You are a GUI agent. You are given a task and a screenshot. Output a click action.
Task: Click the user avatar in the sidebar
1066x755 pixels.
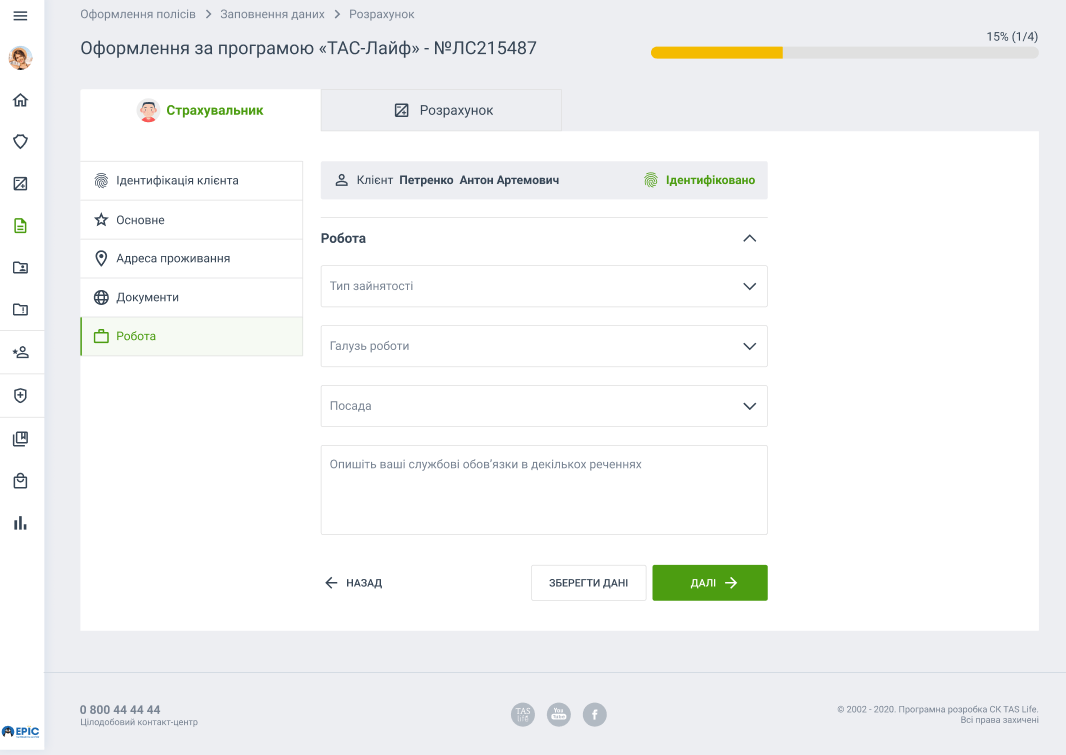coord(20,58)
